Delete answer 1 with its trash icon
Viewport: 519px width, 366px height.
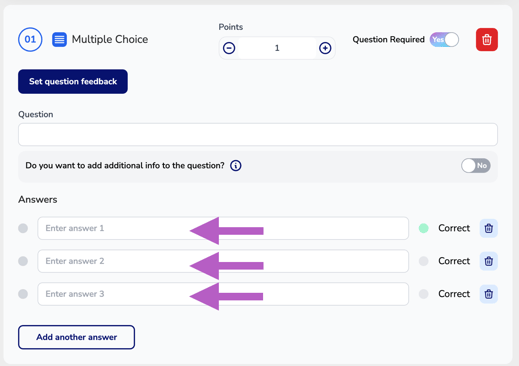coord(489,228)
